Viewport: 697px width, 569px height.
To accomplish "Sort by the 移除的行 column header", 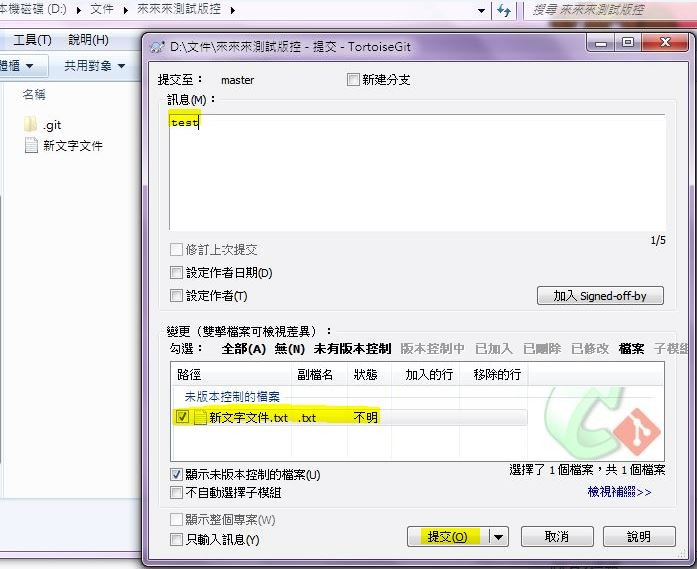I will pos(493,375).
